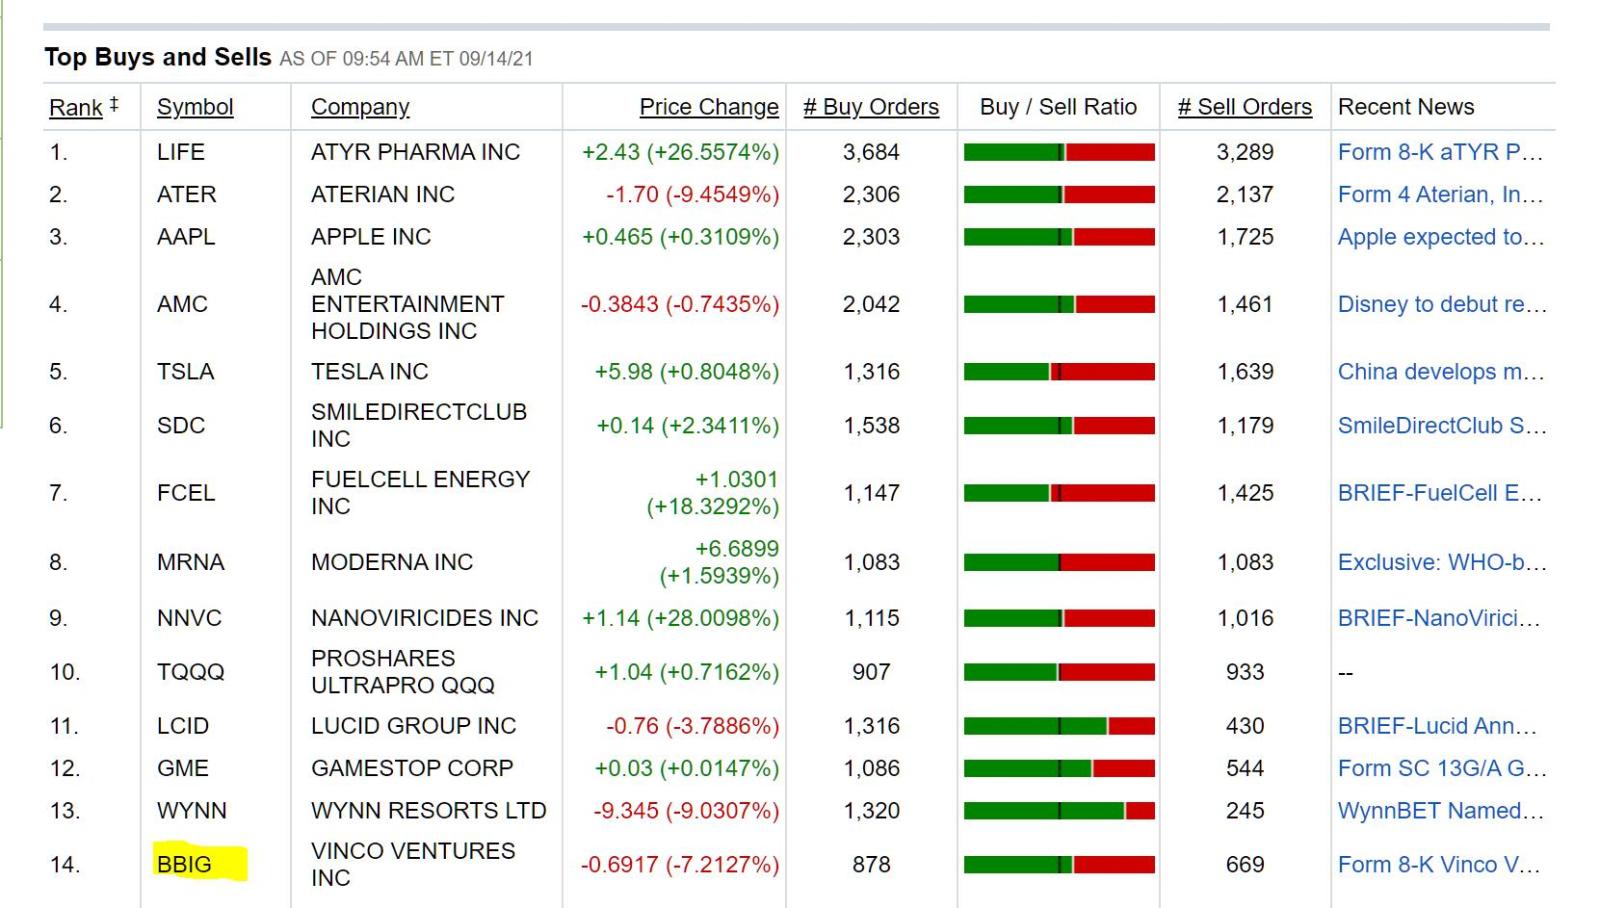Click the 3,289 sell orders value

[x=1245, y=152]
